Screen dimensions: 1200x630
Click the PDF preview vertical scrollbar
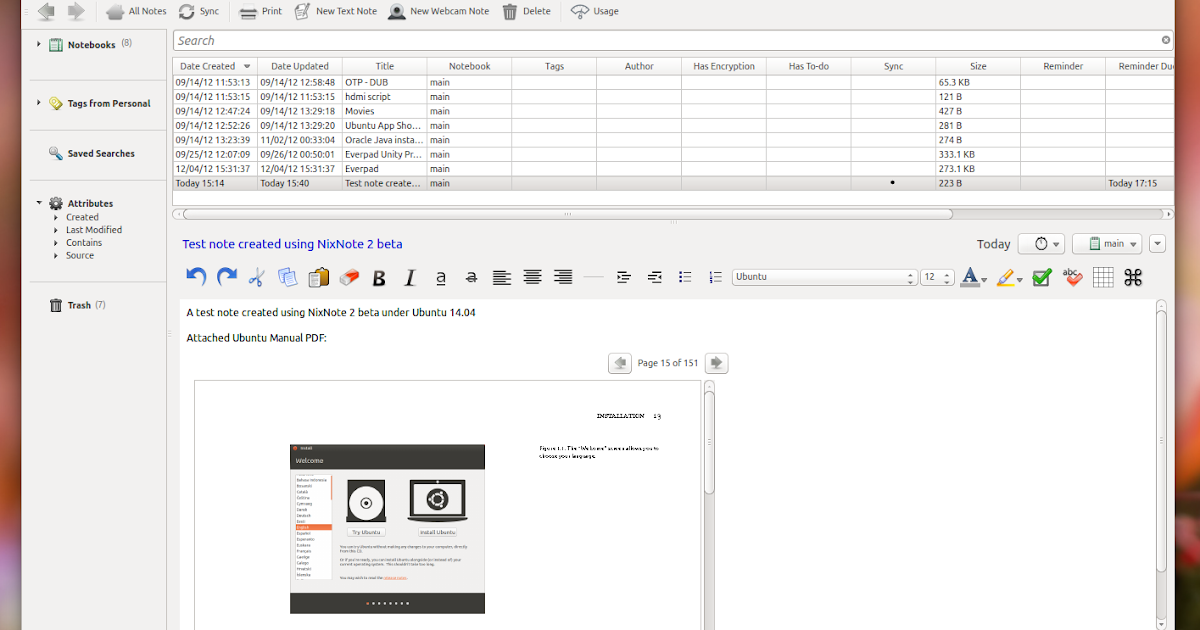point(709,440)
